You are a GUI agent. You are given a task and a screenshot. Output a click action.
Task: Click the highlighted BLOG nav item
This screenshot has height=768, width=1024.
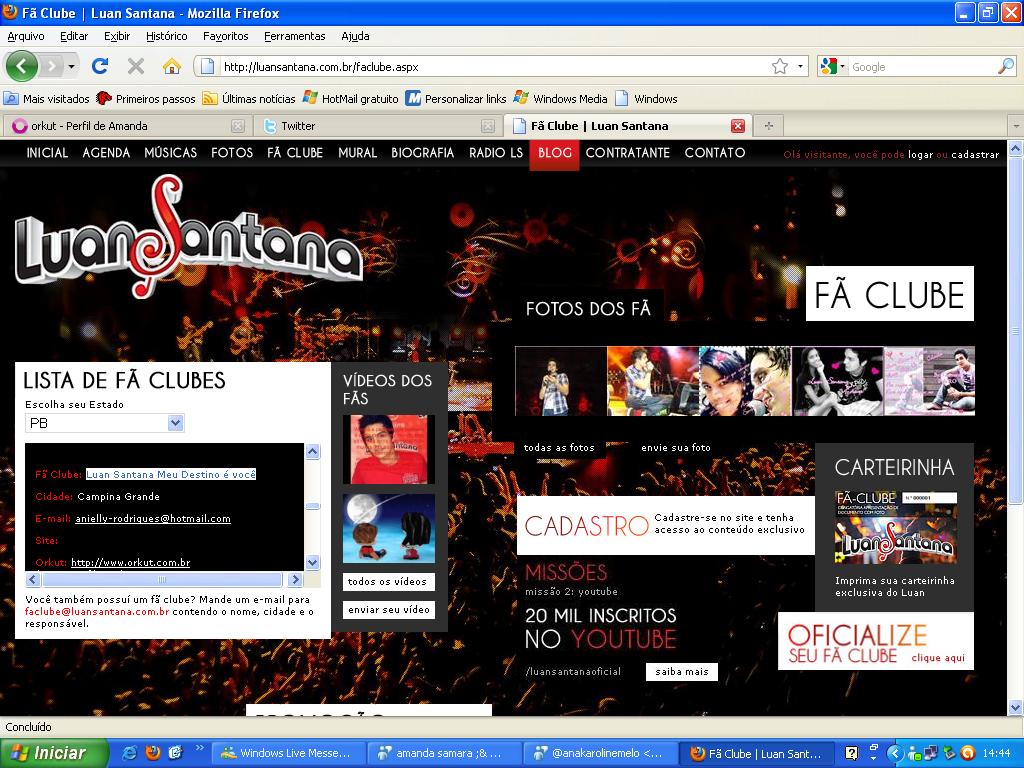(x=554, y=154)
